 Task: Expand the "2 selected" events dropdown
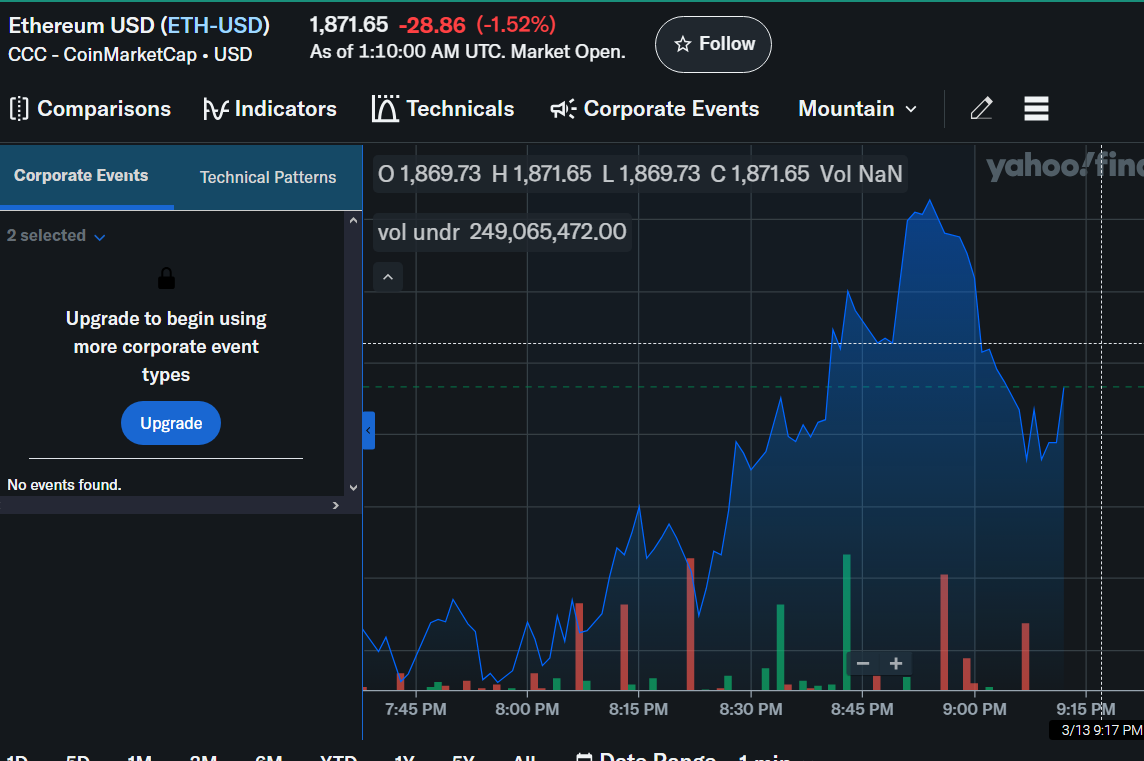click(56, 236)
